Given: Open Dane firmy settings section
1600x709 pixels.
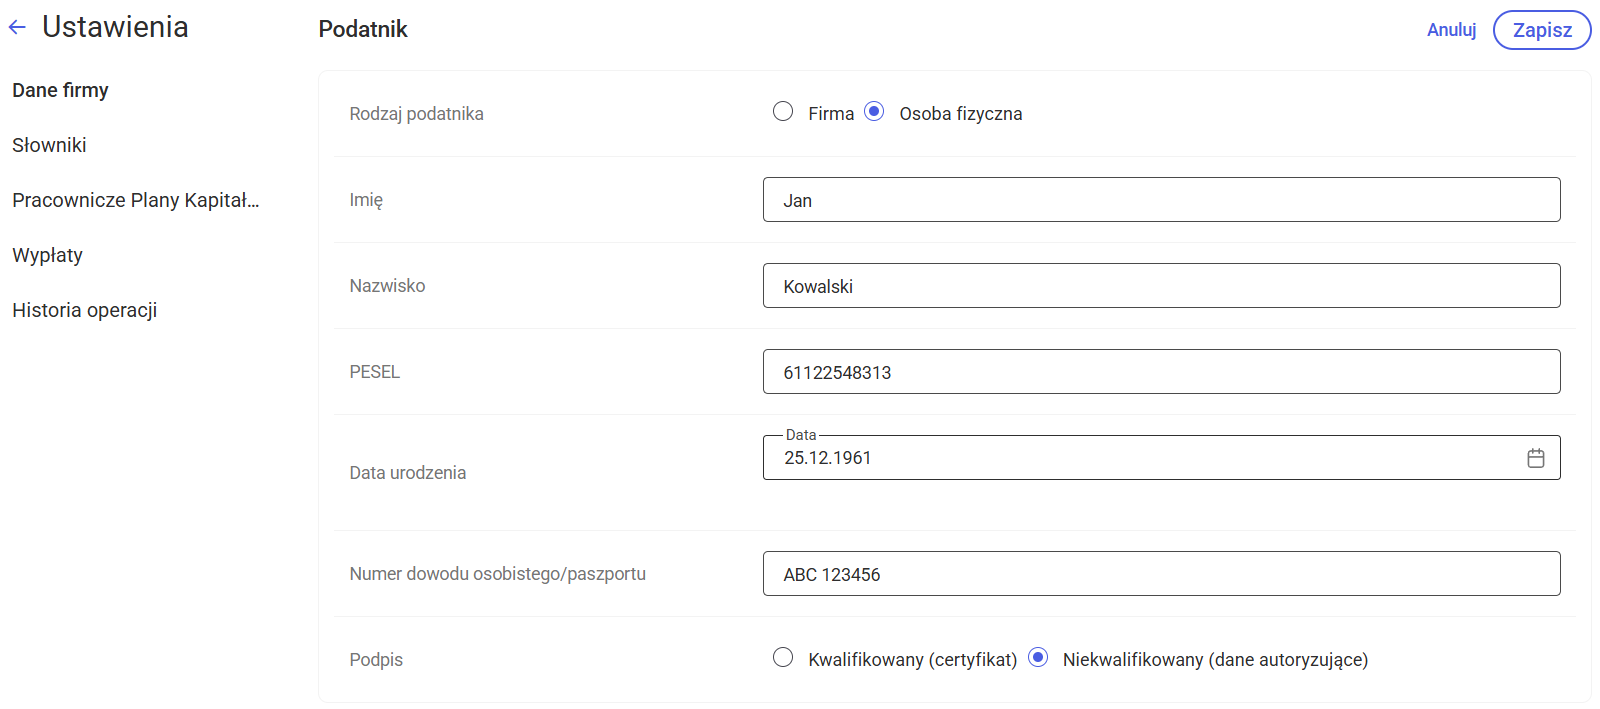Looking at the screenshot, I should [x=60, y=90].
